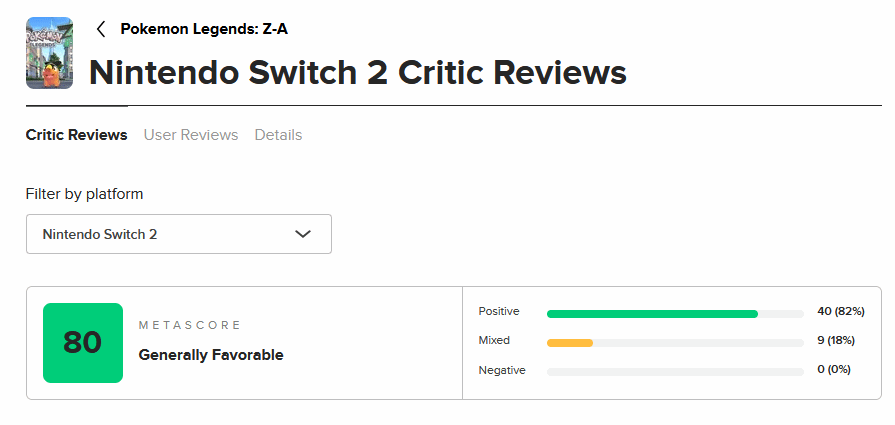
Task: Click the empty Negative reviews bar
Action: pos(675,371)
